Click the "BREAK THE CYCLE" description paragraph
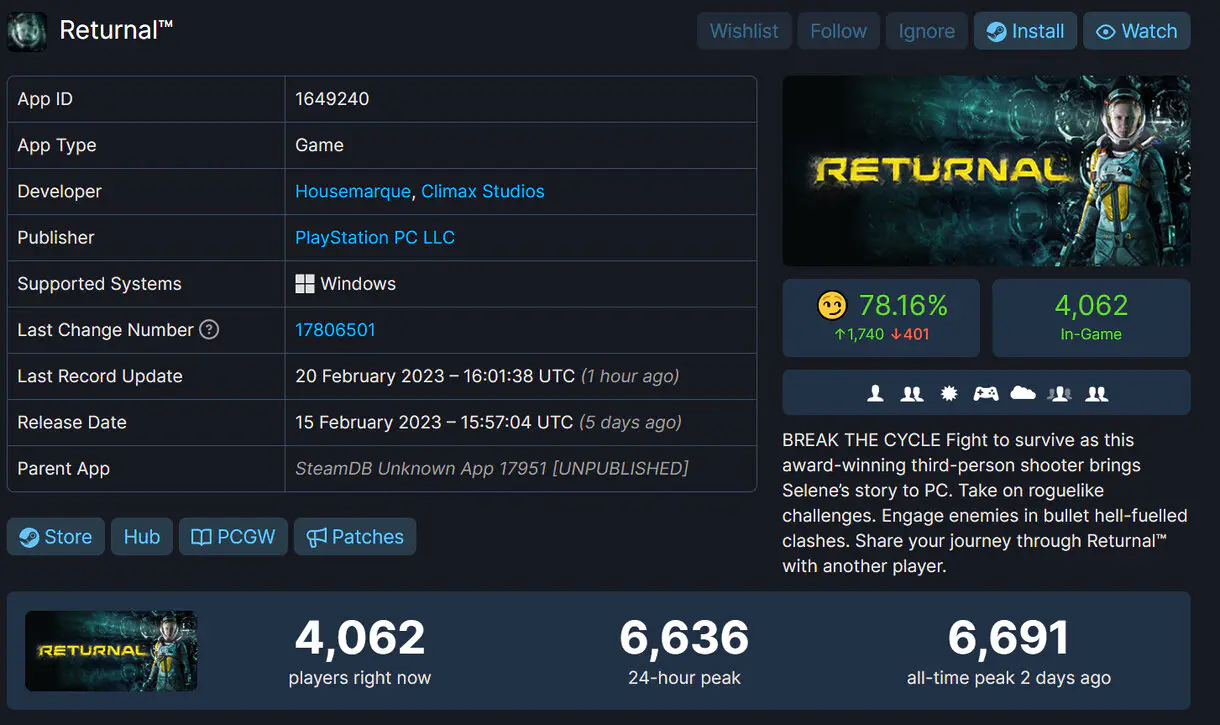Image resolution: width=1220 pixels, height=725 pixels. click(985, 503)
